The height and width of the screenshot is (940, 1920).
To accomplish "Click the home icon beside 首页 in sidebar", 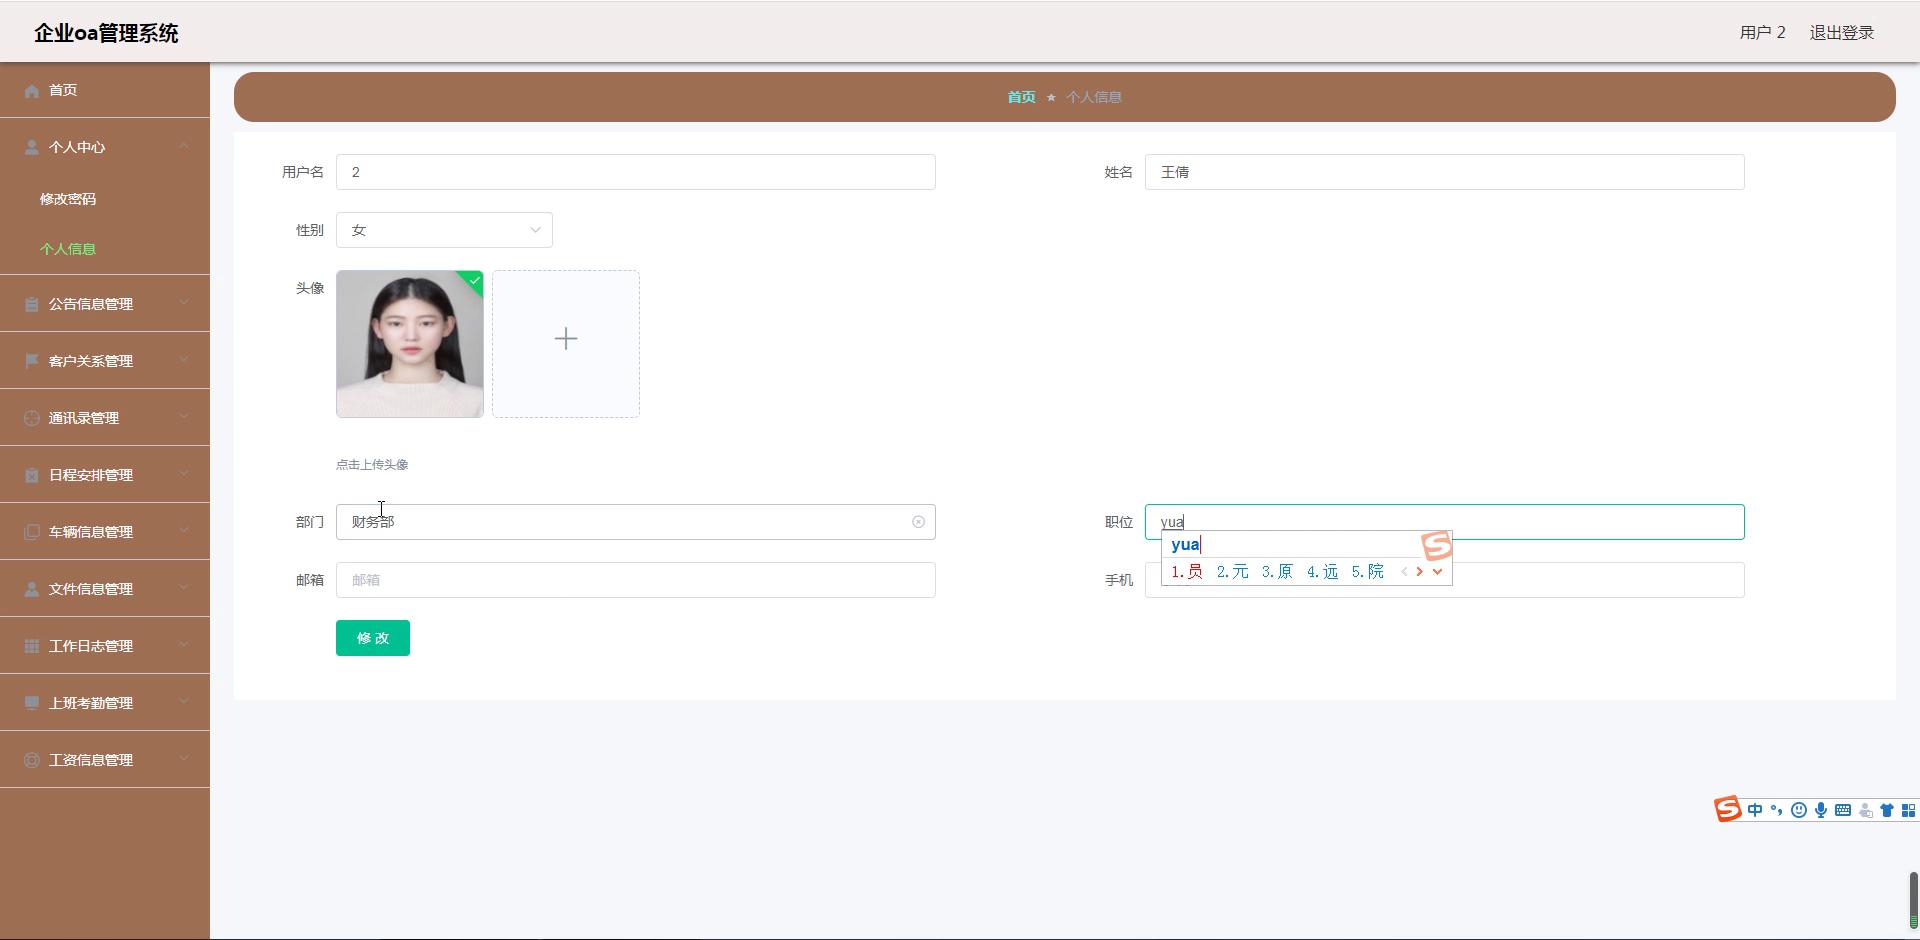I will 32,91.
